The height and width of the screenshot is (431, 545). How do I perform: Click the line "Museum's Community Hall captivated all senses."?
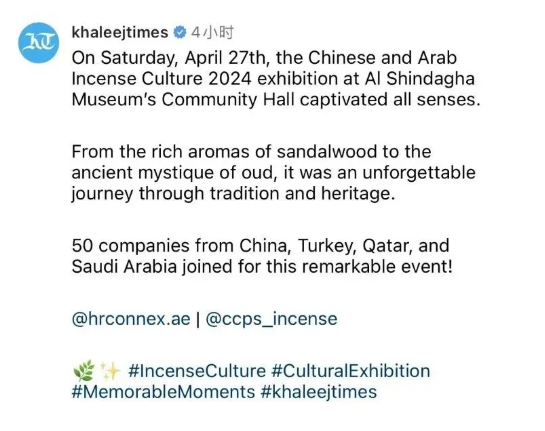[276, 100]
